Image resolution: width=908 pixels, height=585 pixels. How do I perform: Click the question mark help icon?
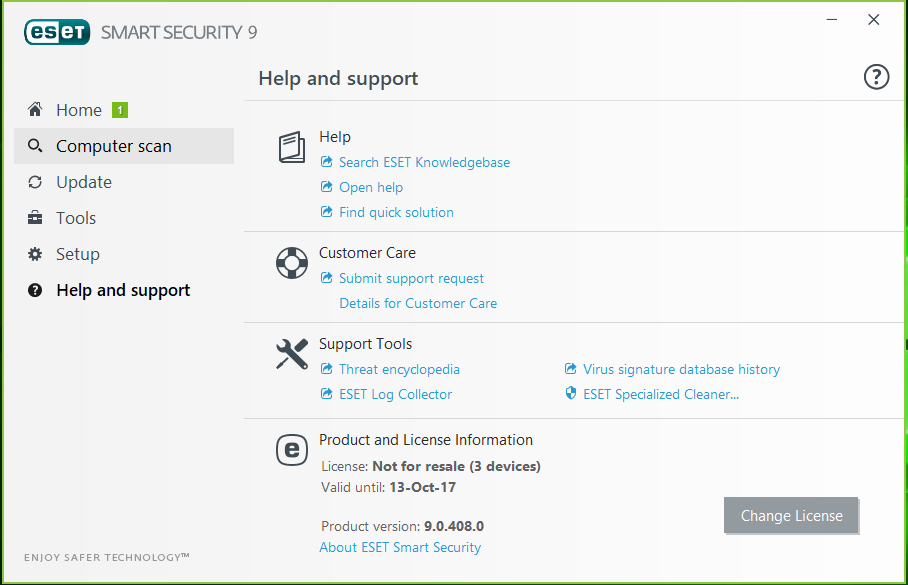tap(876, 77)
